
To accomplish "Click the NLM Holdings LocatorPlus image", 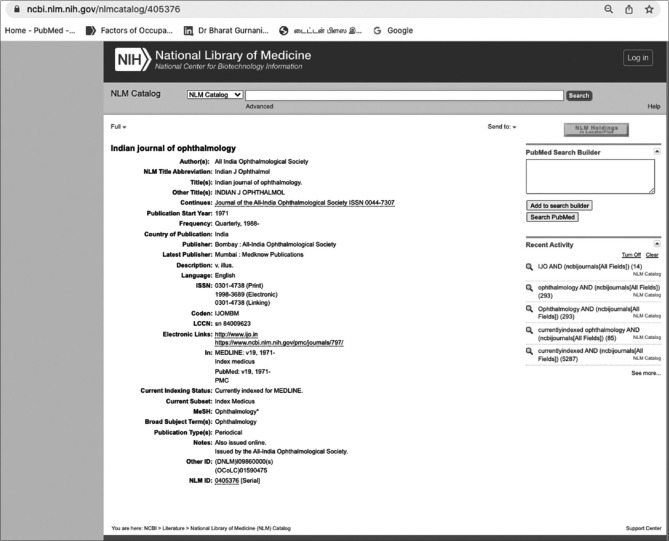I will (x=596, y=129).
